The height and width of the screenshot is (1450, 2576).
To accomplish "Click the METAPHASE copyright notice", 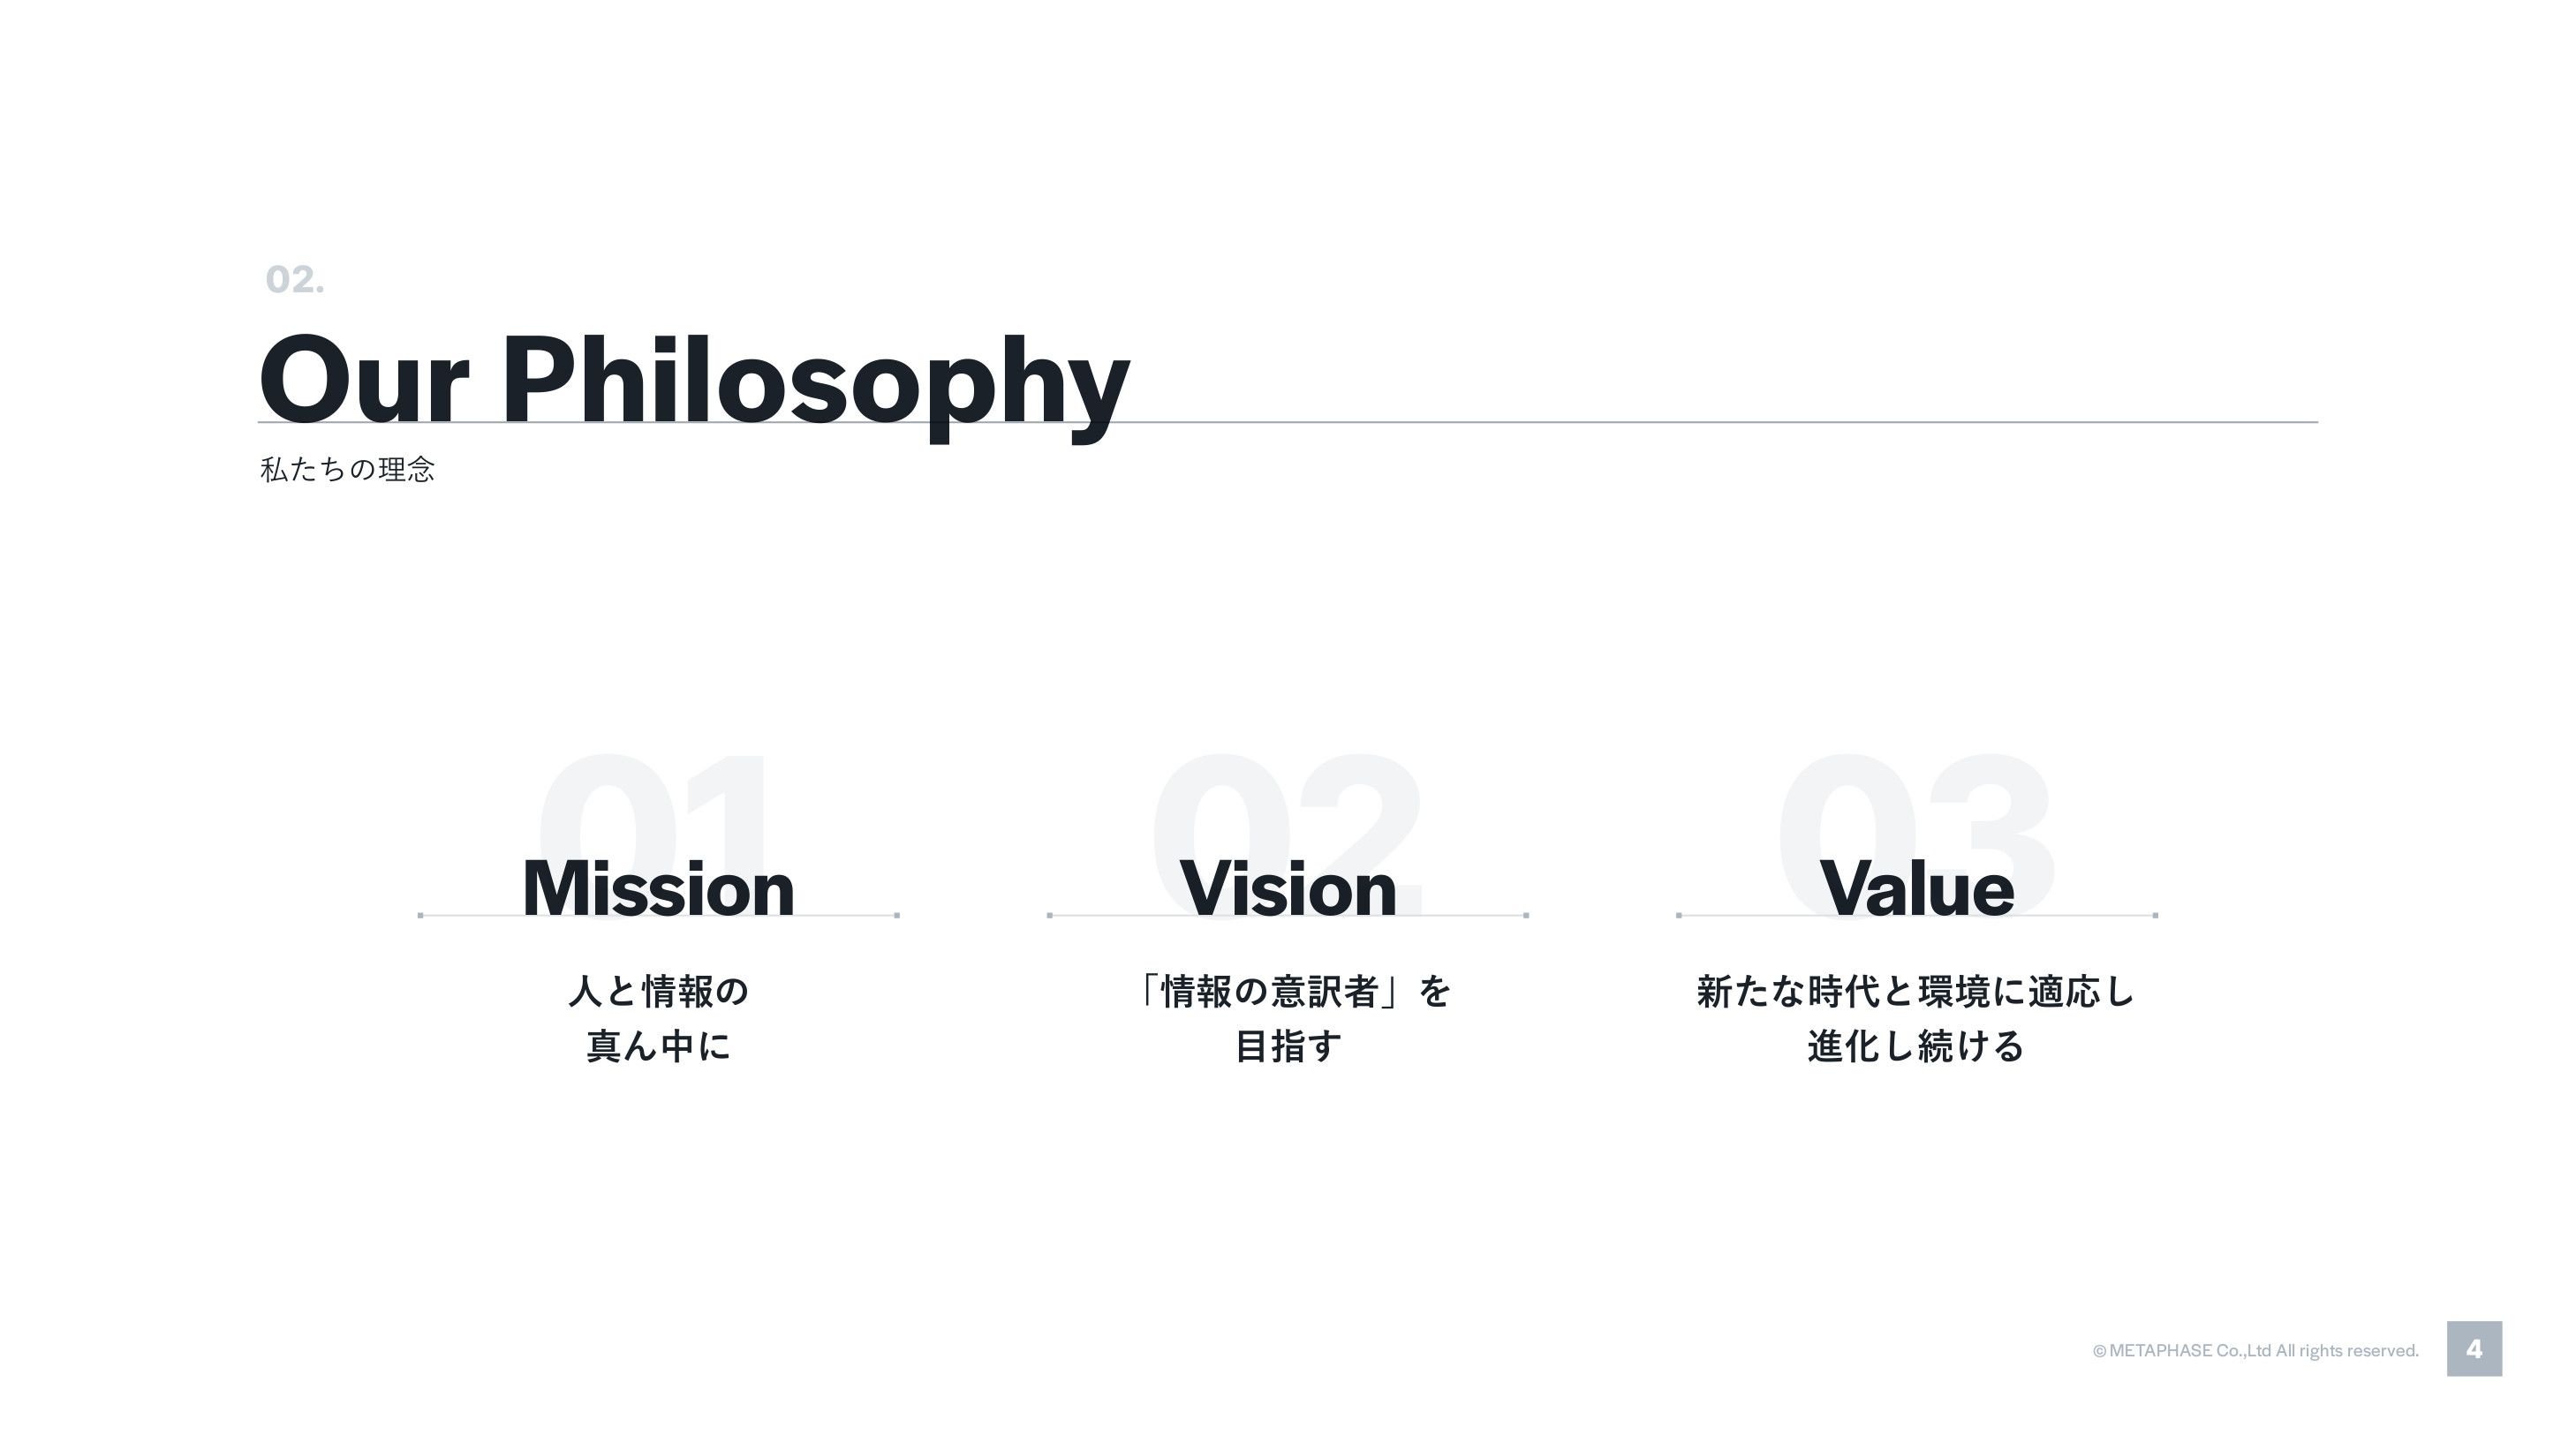I will coord(2255,1351).
